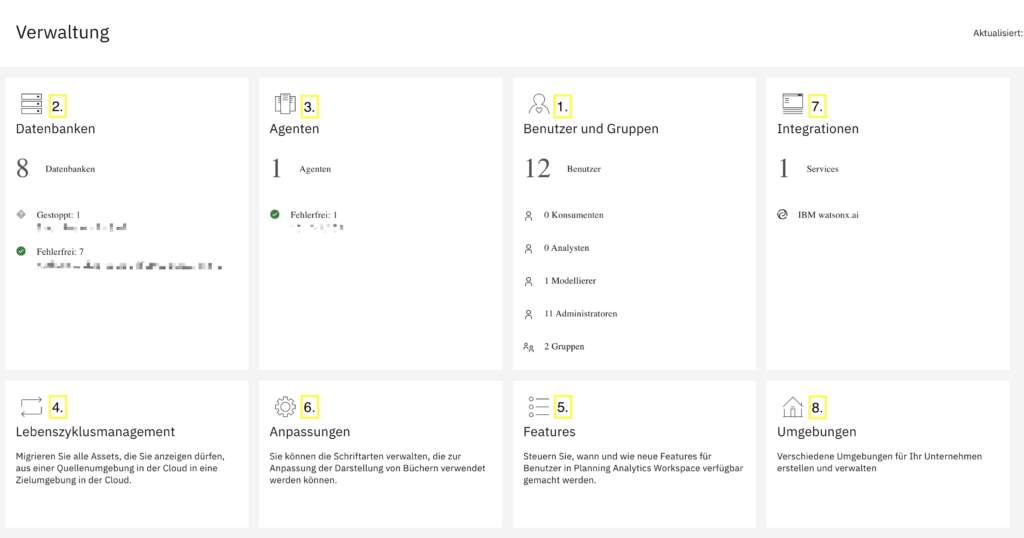Click the grey Gestoppt: 1 diamond icon
1024x538 pixels.
(21, 214)
